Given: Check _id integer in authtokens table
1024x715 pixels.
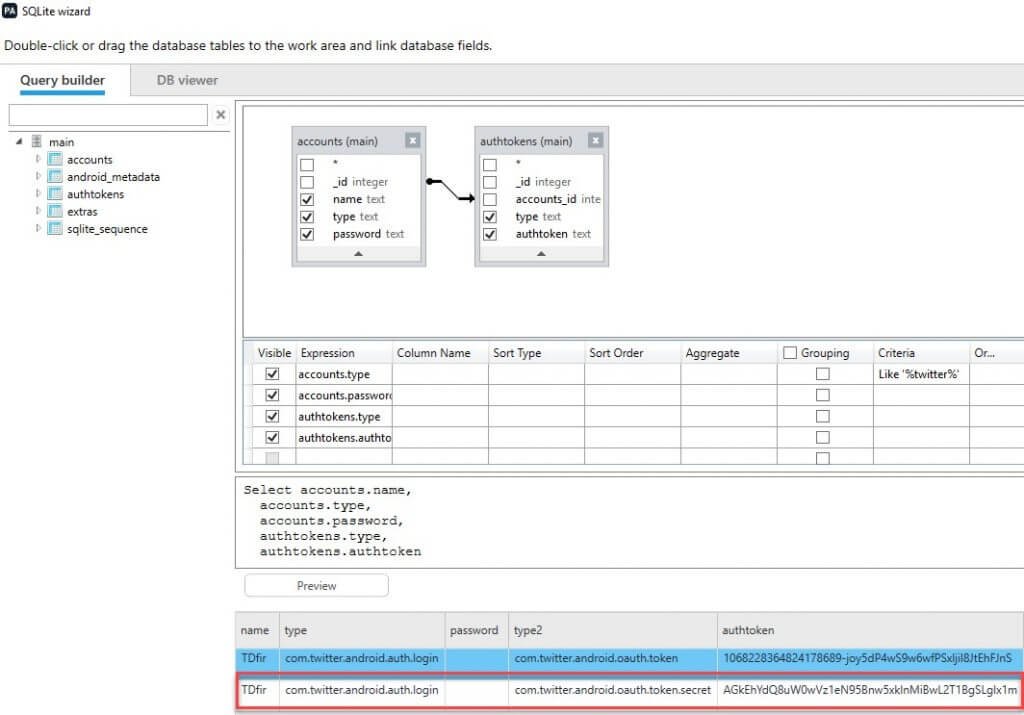Looking at the screenshot, I should coord(490,182).
